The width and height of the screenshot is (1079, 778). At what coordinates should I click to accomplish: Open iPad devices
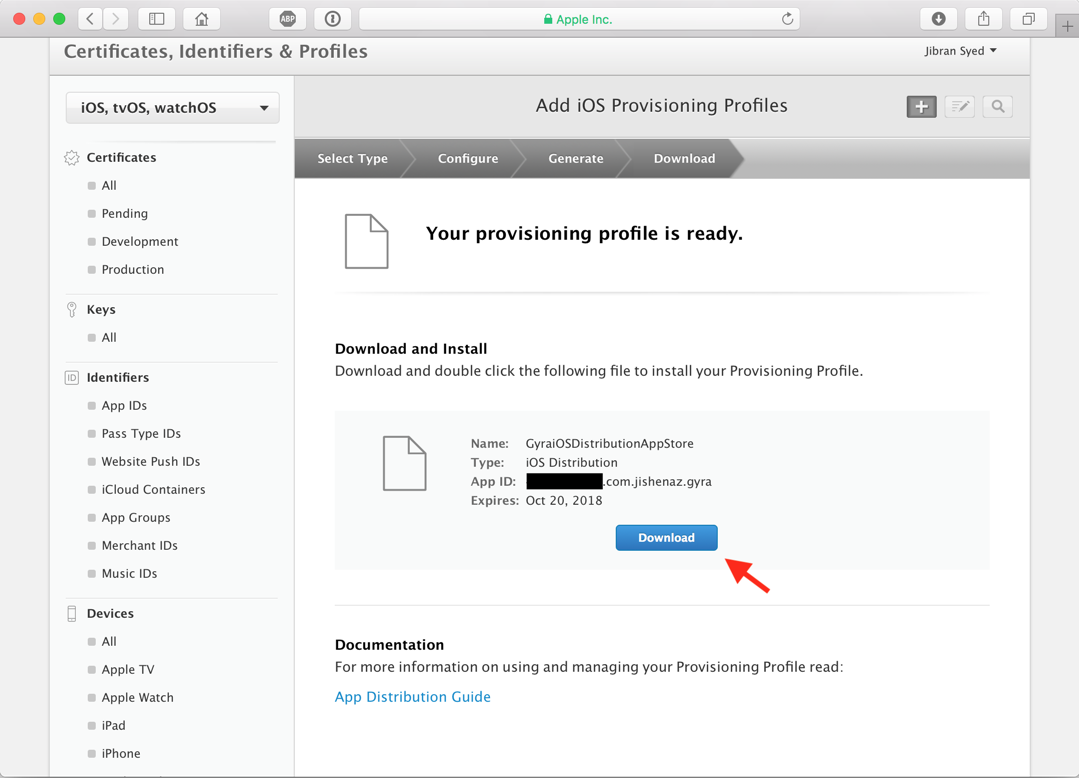pos(114,726)
